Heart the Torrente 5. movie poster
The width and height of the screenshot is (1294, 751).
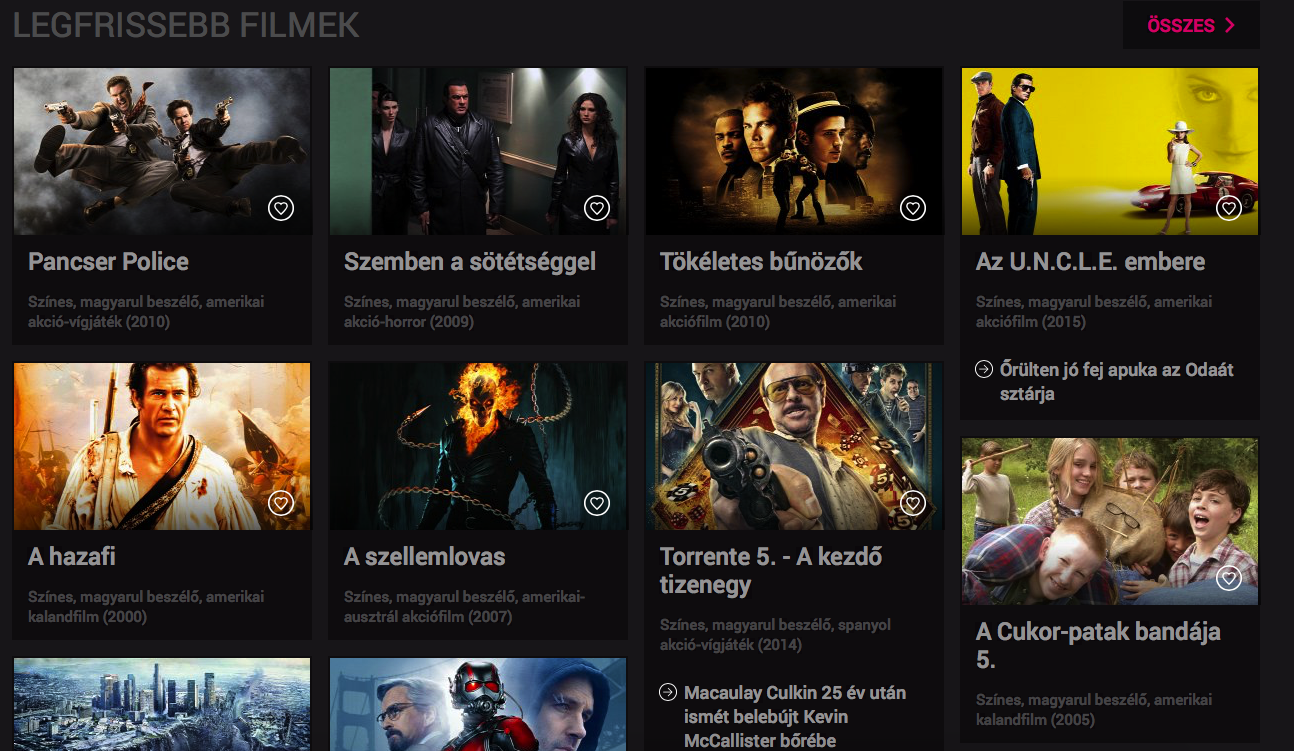click(913, 503)
